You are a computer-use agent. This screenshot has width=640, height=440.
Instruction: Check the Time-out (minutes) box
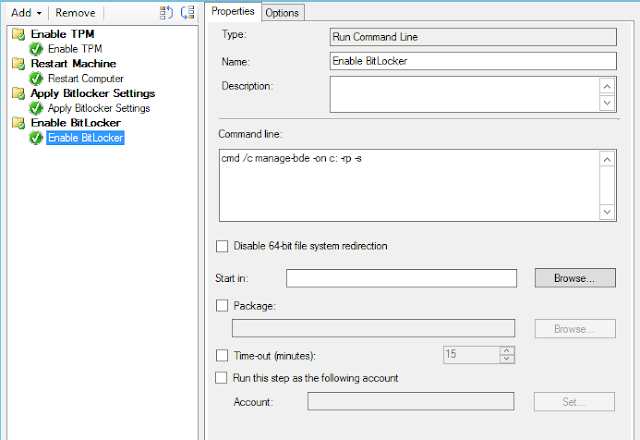(x=222, y=355)
